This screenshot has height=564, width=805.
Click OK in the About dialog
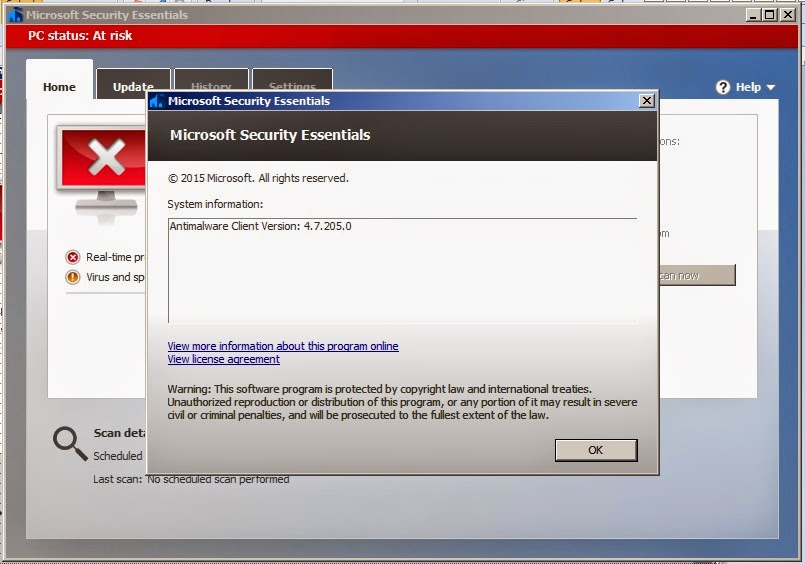click(x=596, y=450)
